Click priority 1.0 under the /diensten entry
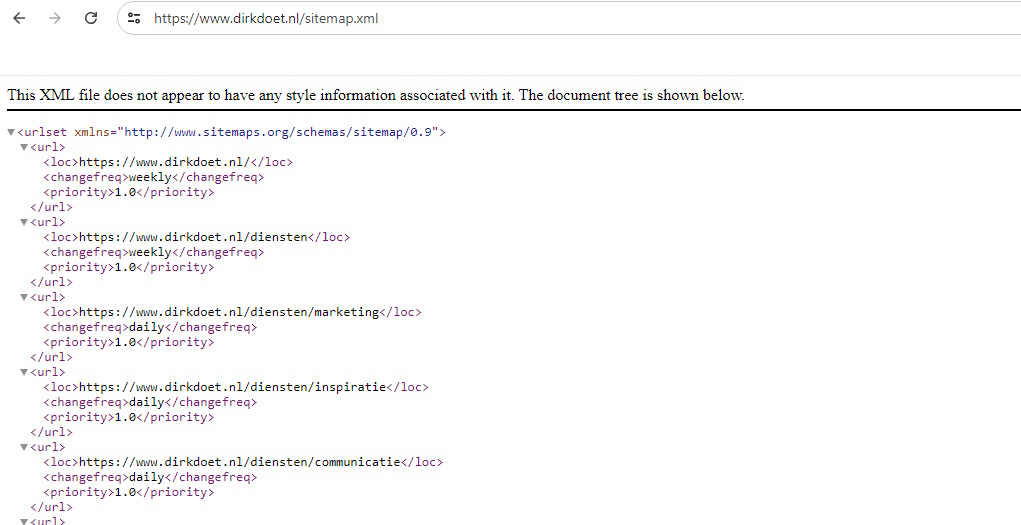This screenshot has height=525, width=1021. [x=125, y=267]
